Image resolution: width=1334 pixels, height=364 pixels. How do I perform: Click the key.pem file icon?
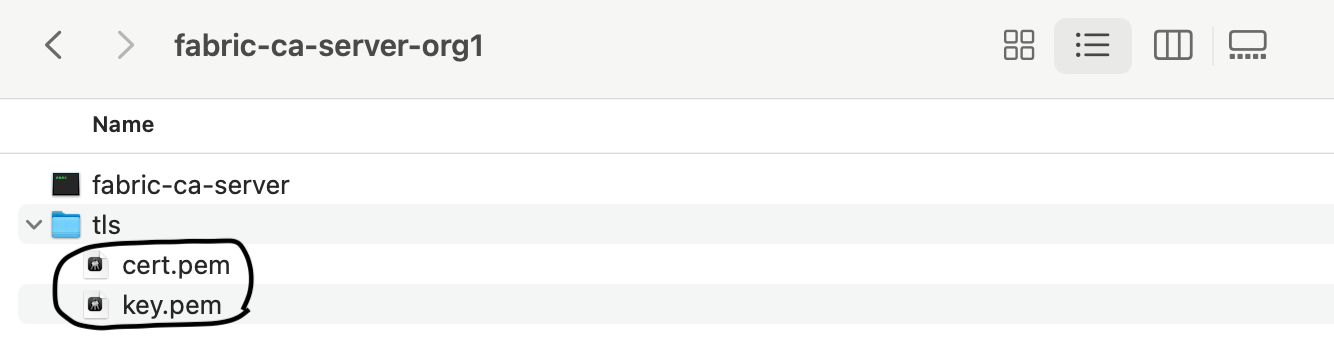pyautogui.click(x=96, y=305)
